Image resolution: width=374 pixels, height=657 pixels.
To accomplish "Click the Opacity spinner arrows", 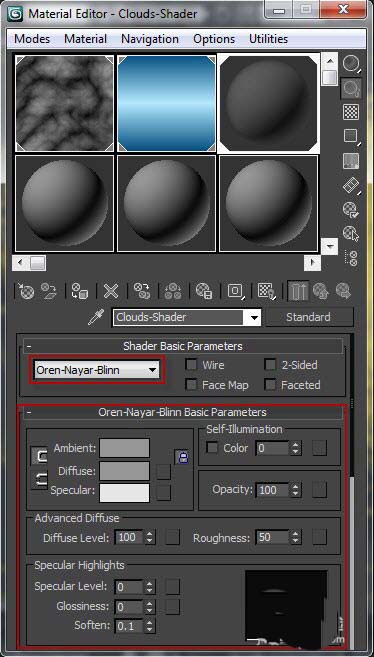I will pos(296,490).
